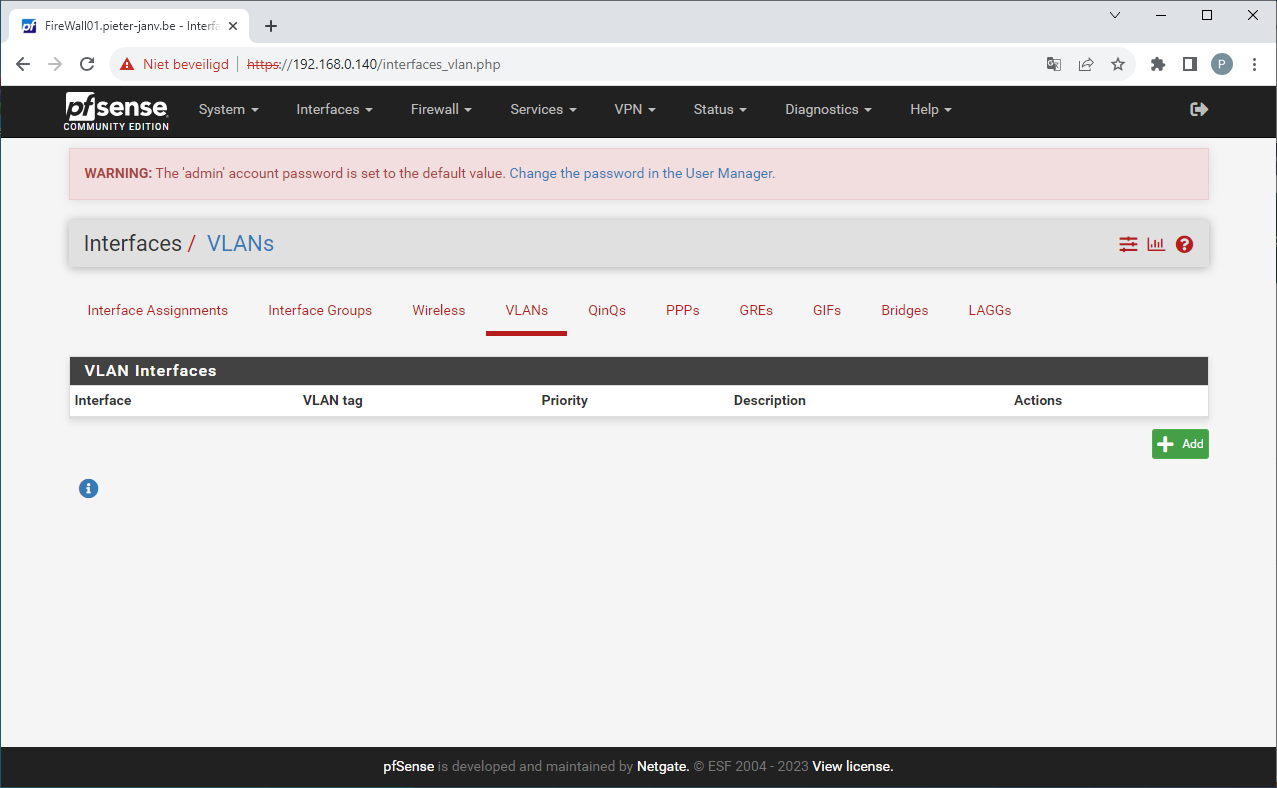1277x788 pixels.
Task: Log out using the navbar exit icon
Action: click(1198, 109)
